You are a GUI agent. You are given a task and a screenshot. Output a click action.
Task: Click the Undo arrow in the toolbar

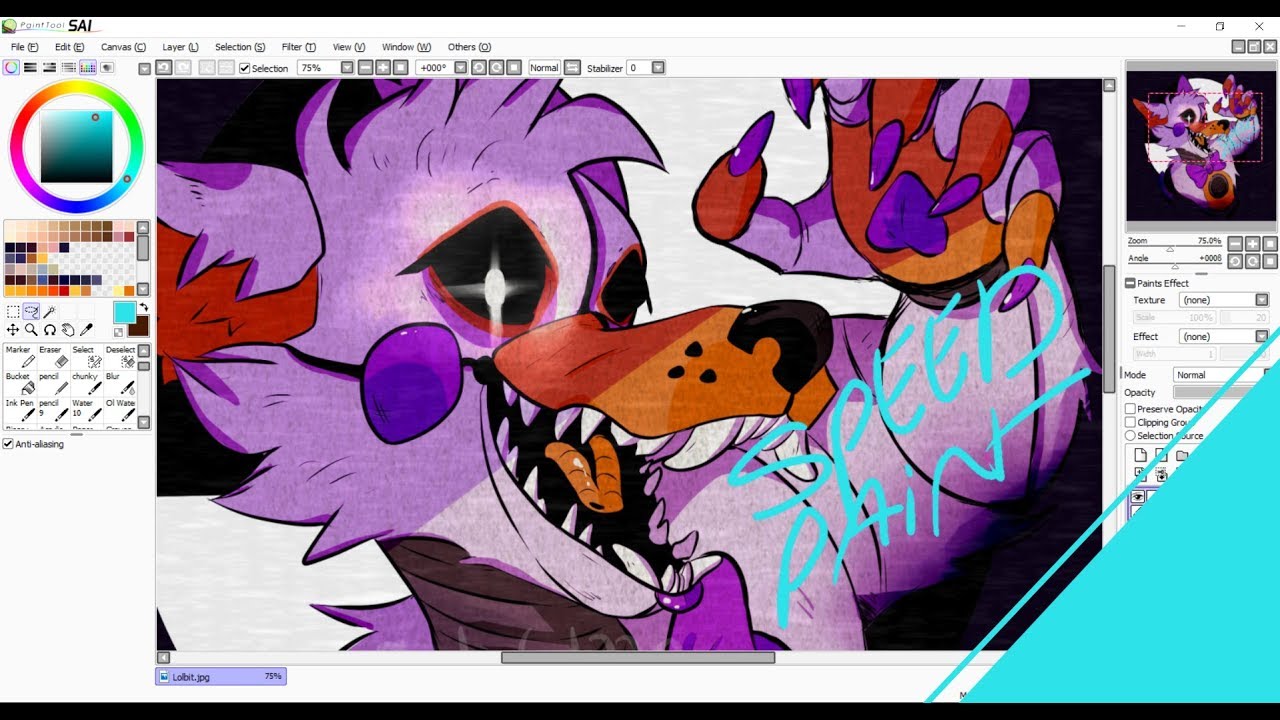164,68
